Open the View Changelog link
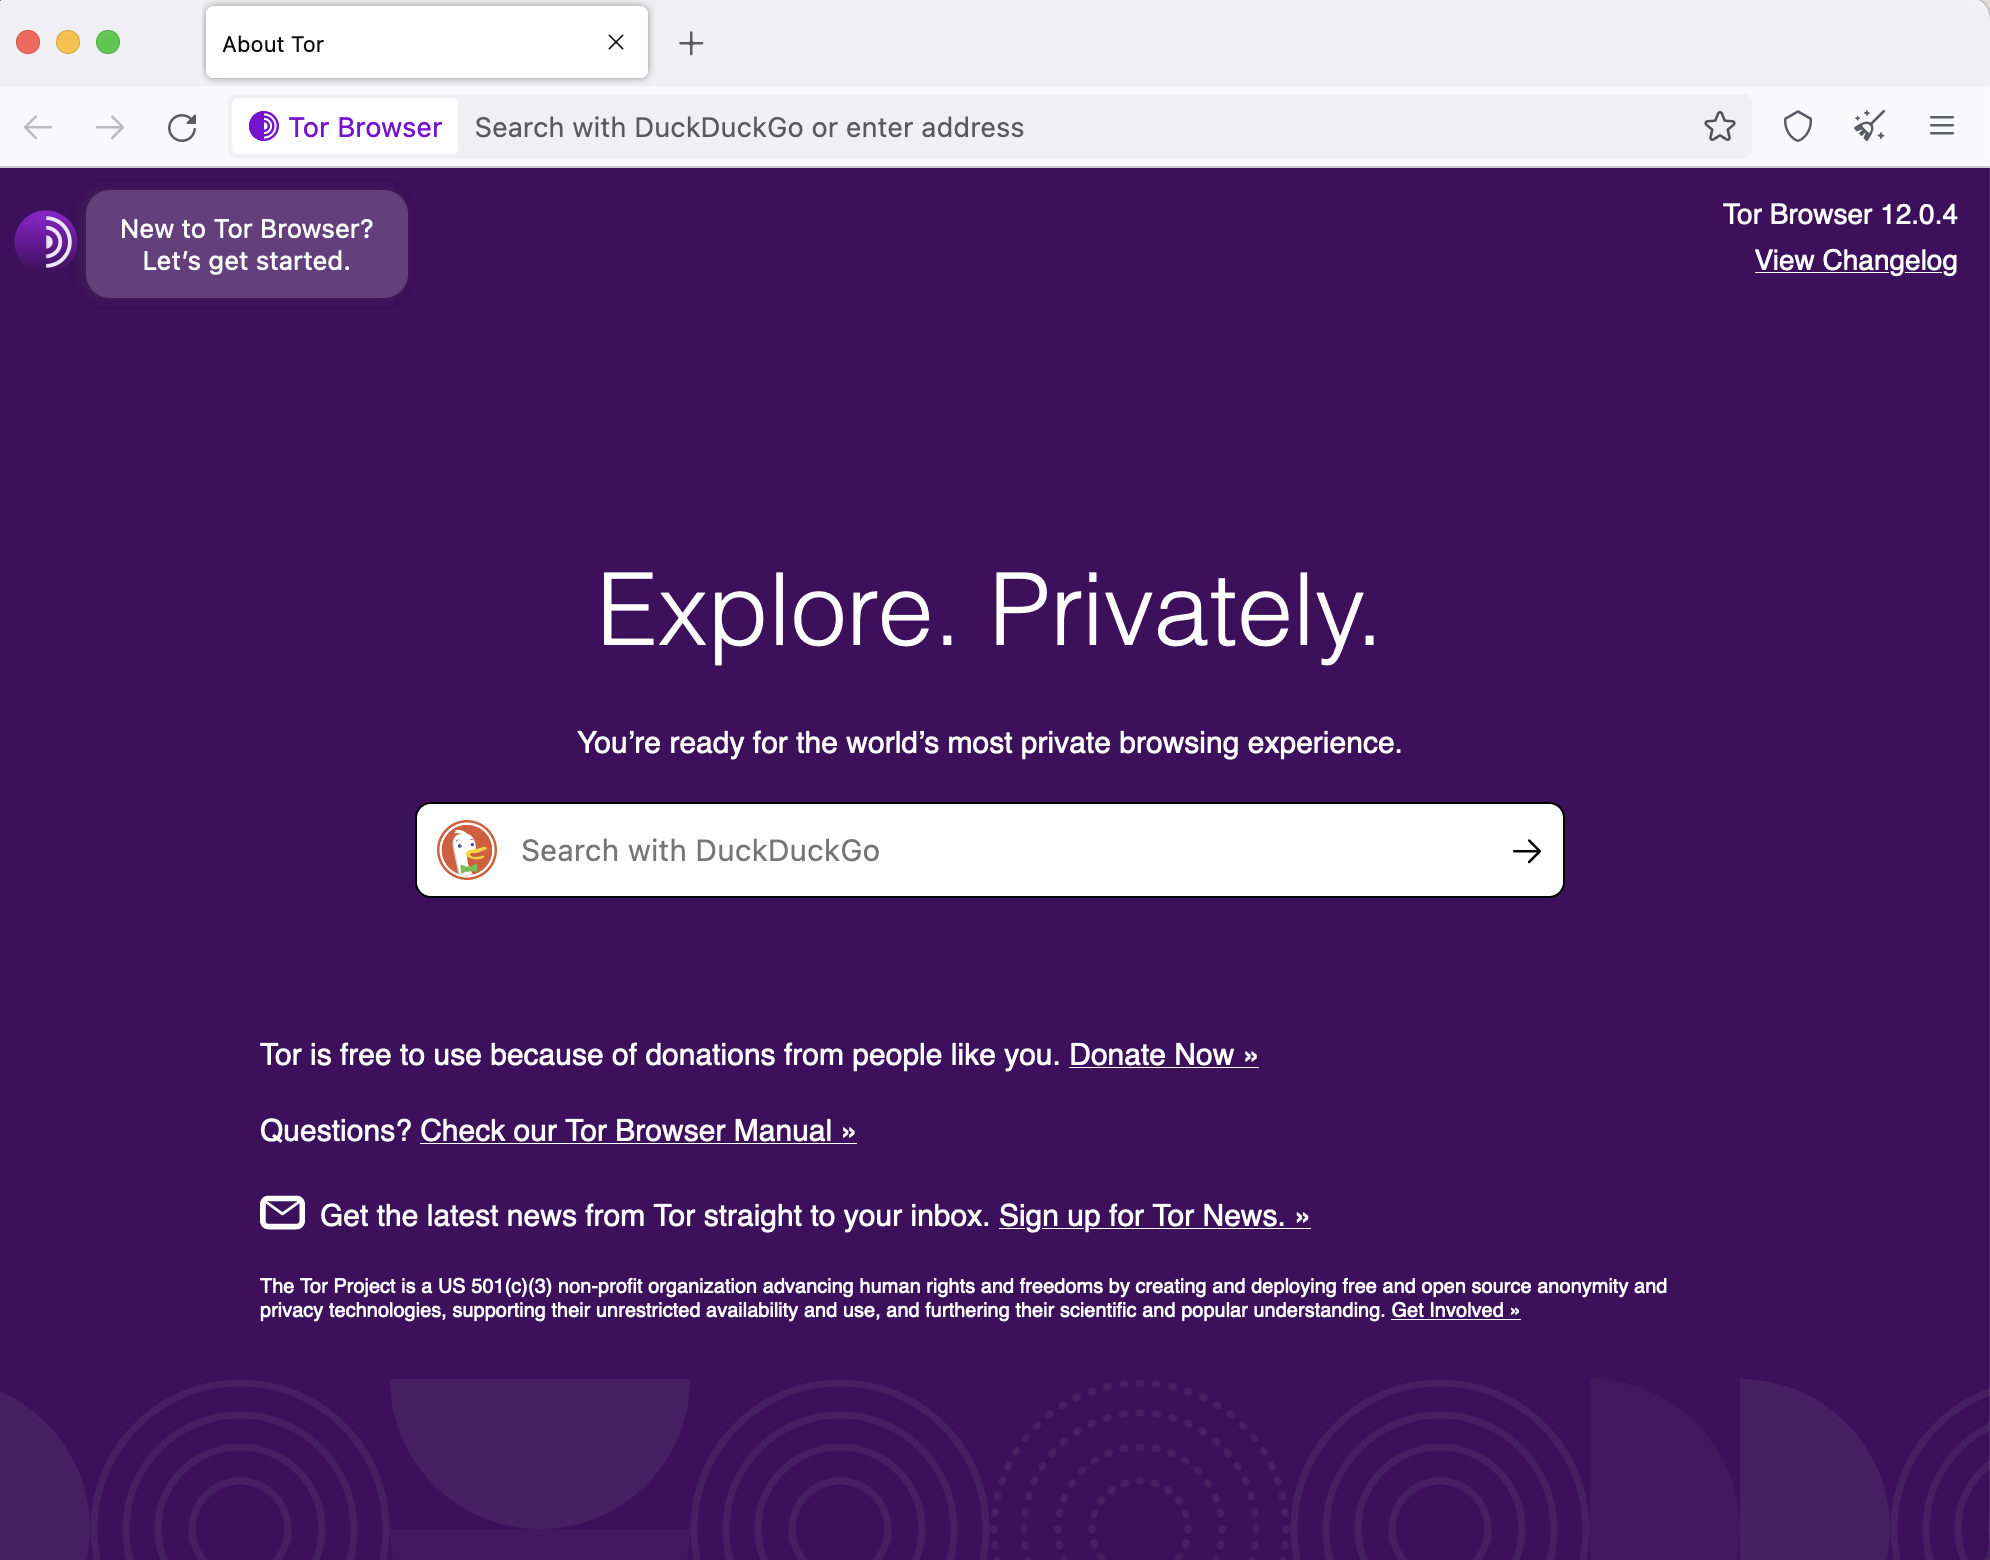This screenshot has width=1990, height=1560. (1856, 260)
